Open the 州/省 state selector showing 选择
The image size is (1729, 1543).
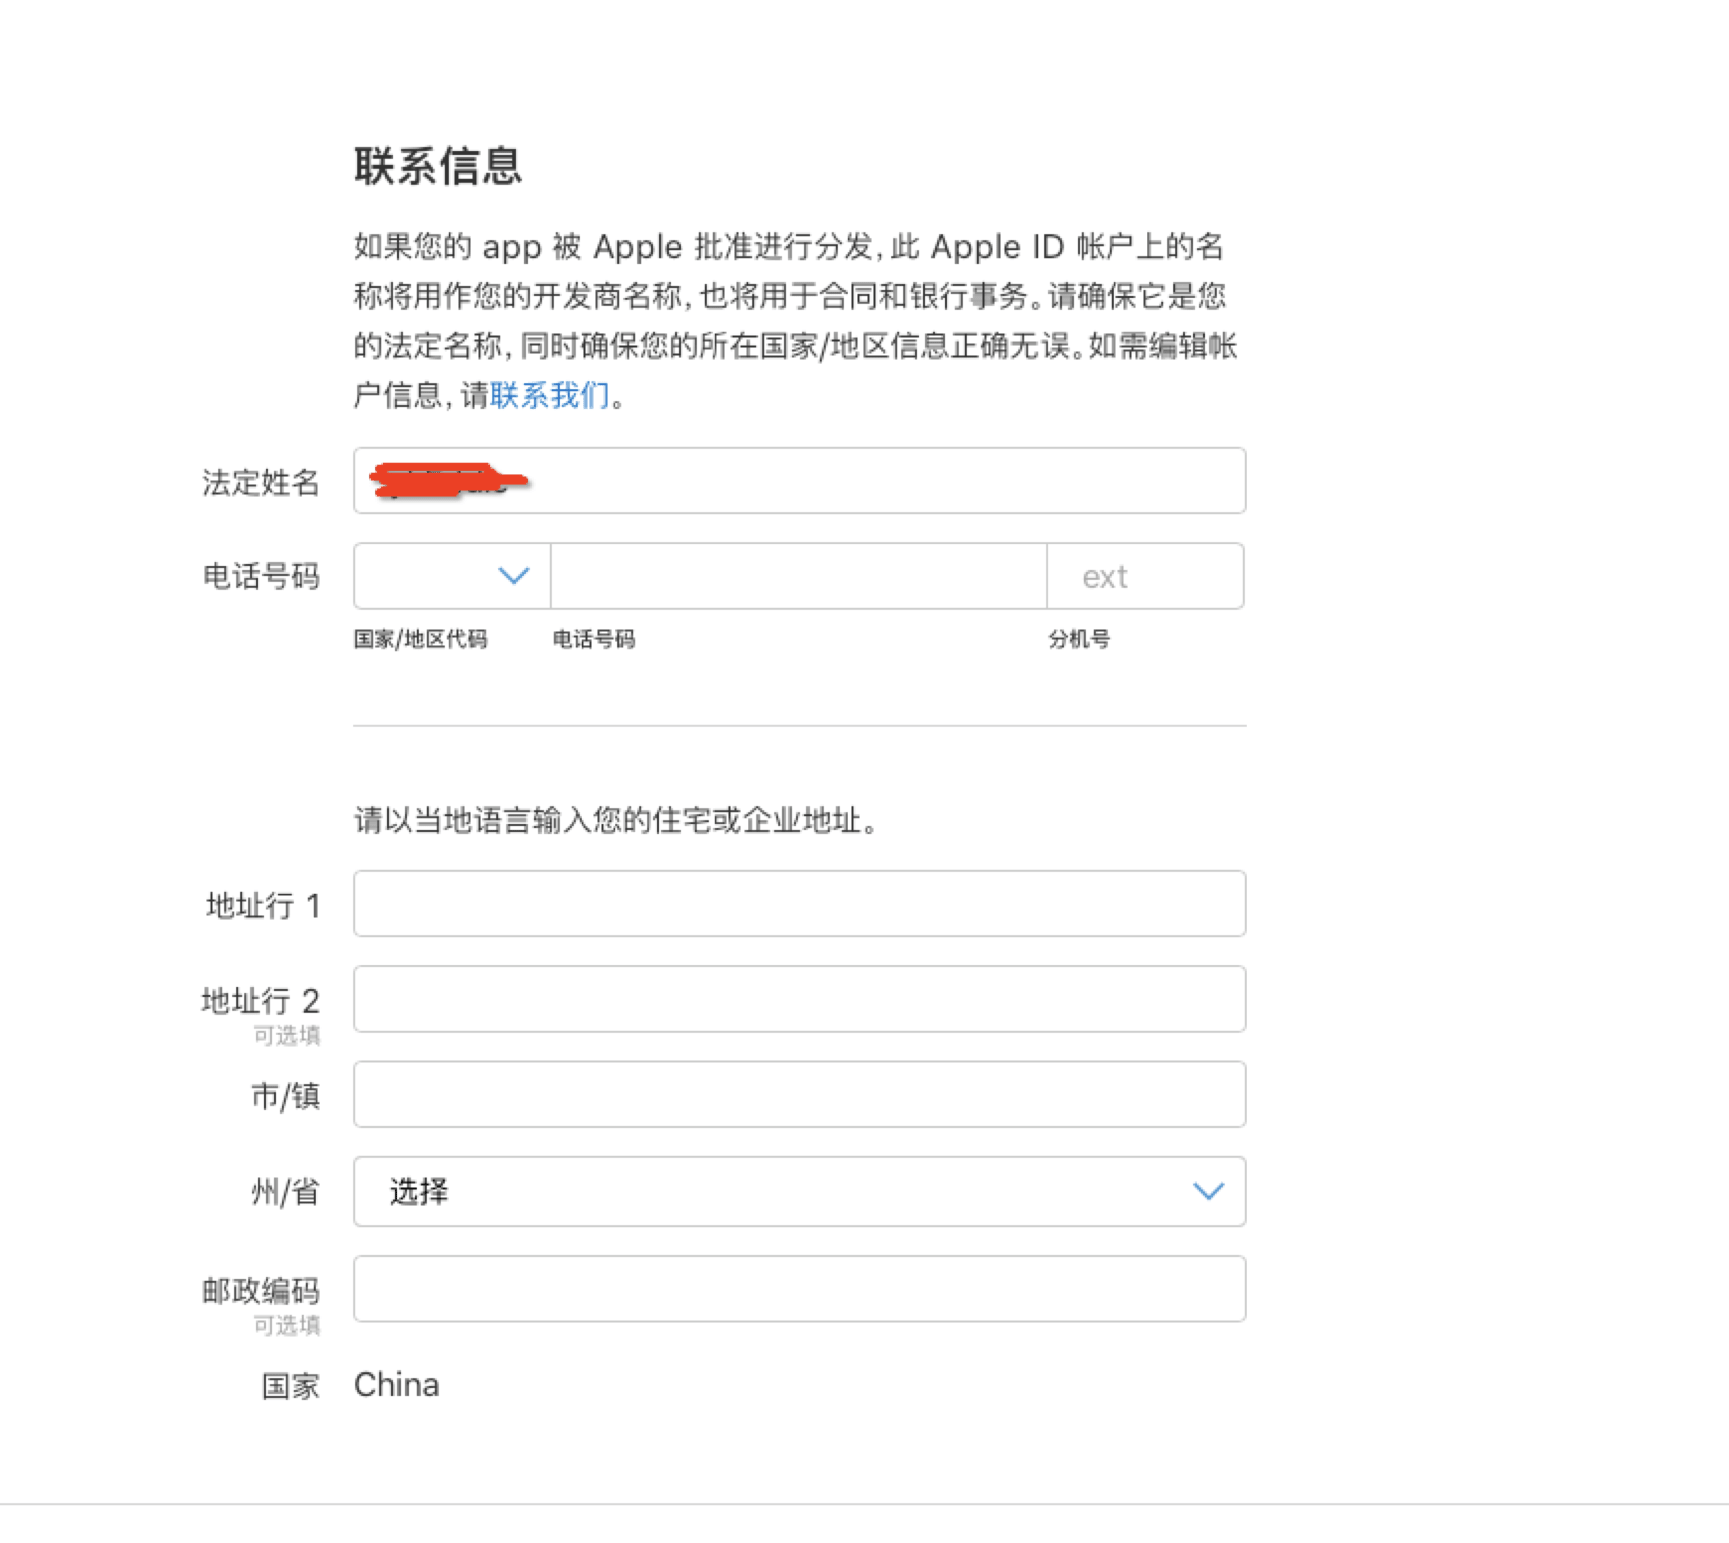point(799,1191)
